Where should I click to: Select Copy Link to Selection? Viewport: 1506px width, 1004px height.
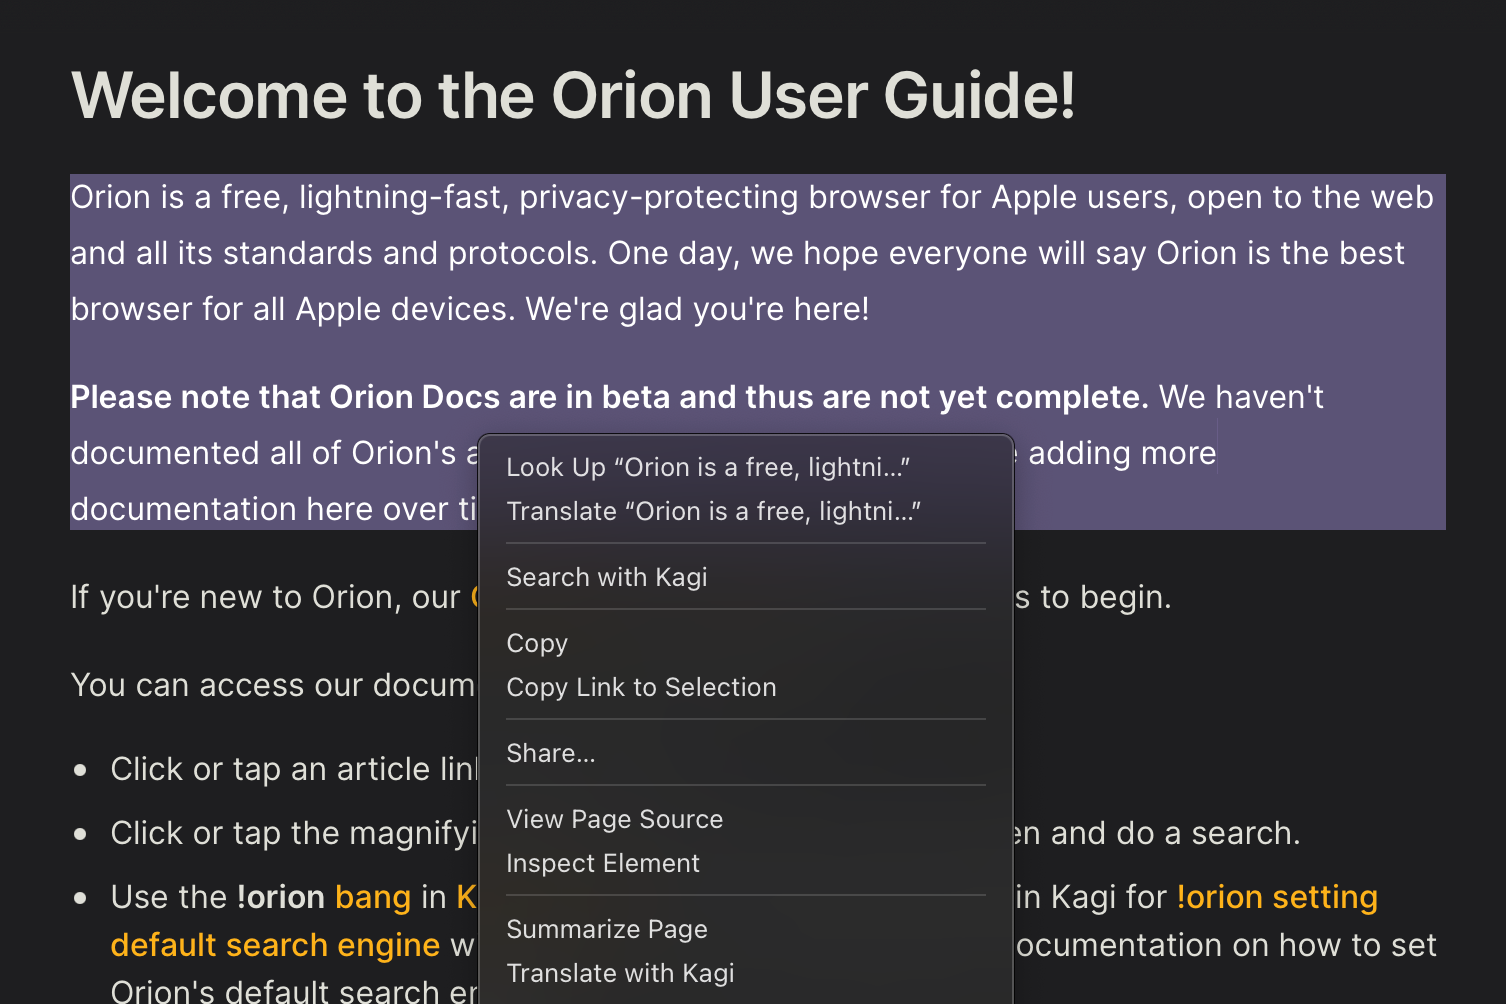(641, 687)
